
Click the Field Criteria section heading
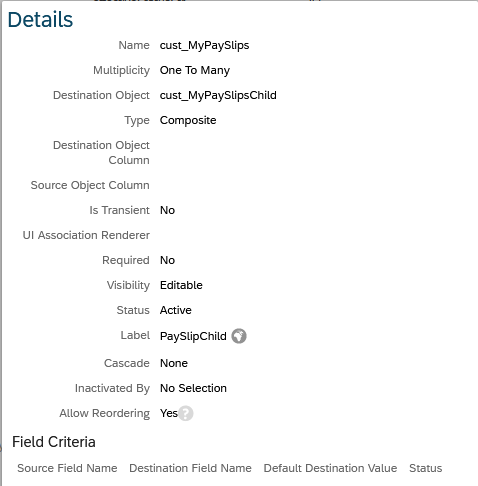(x=54, y=442)
